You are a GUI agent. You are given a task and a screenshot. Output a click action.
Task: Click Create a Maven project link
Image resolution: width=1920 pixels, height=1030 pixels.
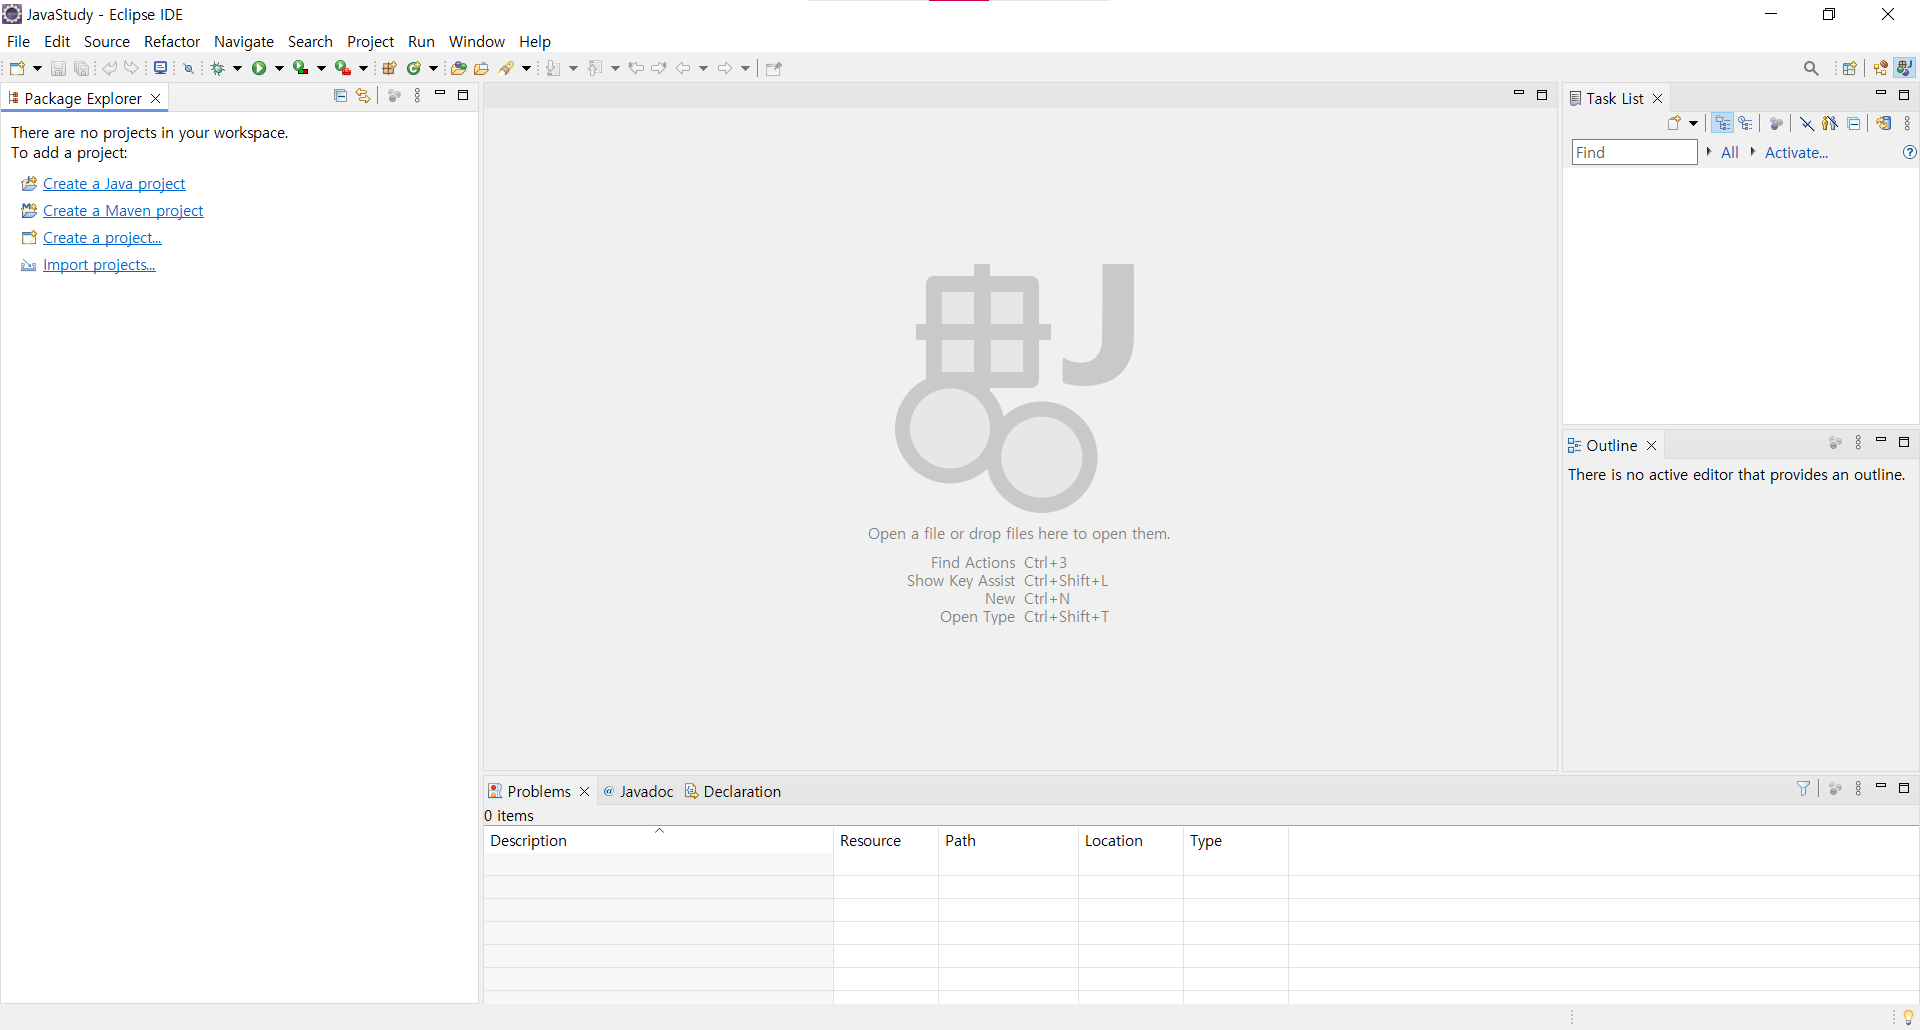[123, 210]
